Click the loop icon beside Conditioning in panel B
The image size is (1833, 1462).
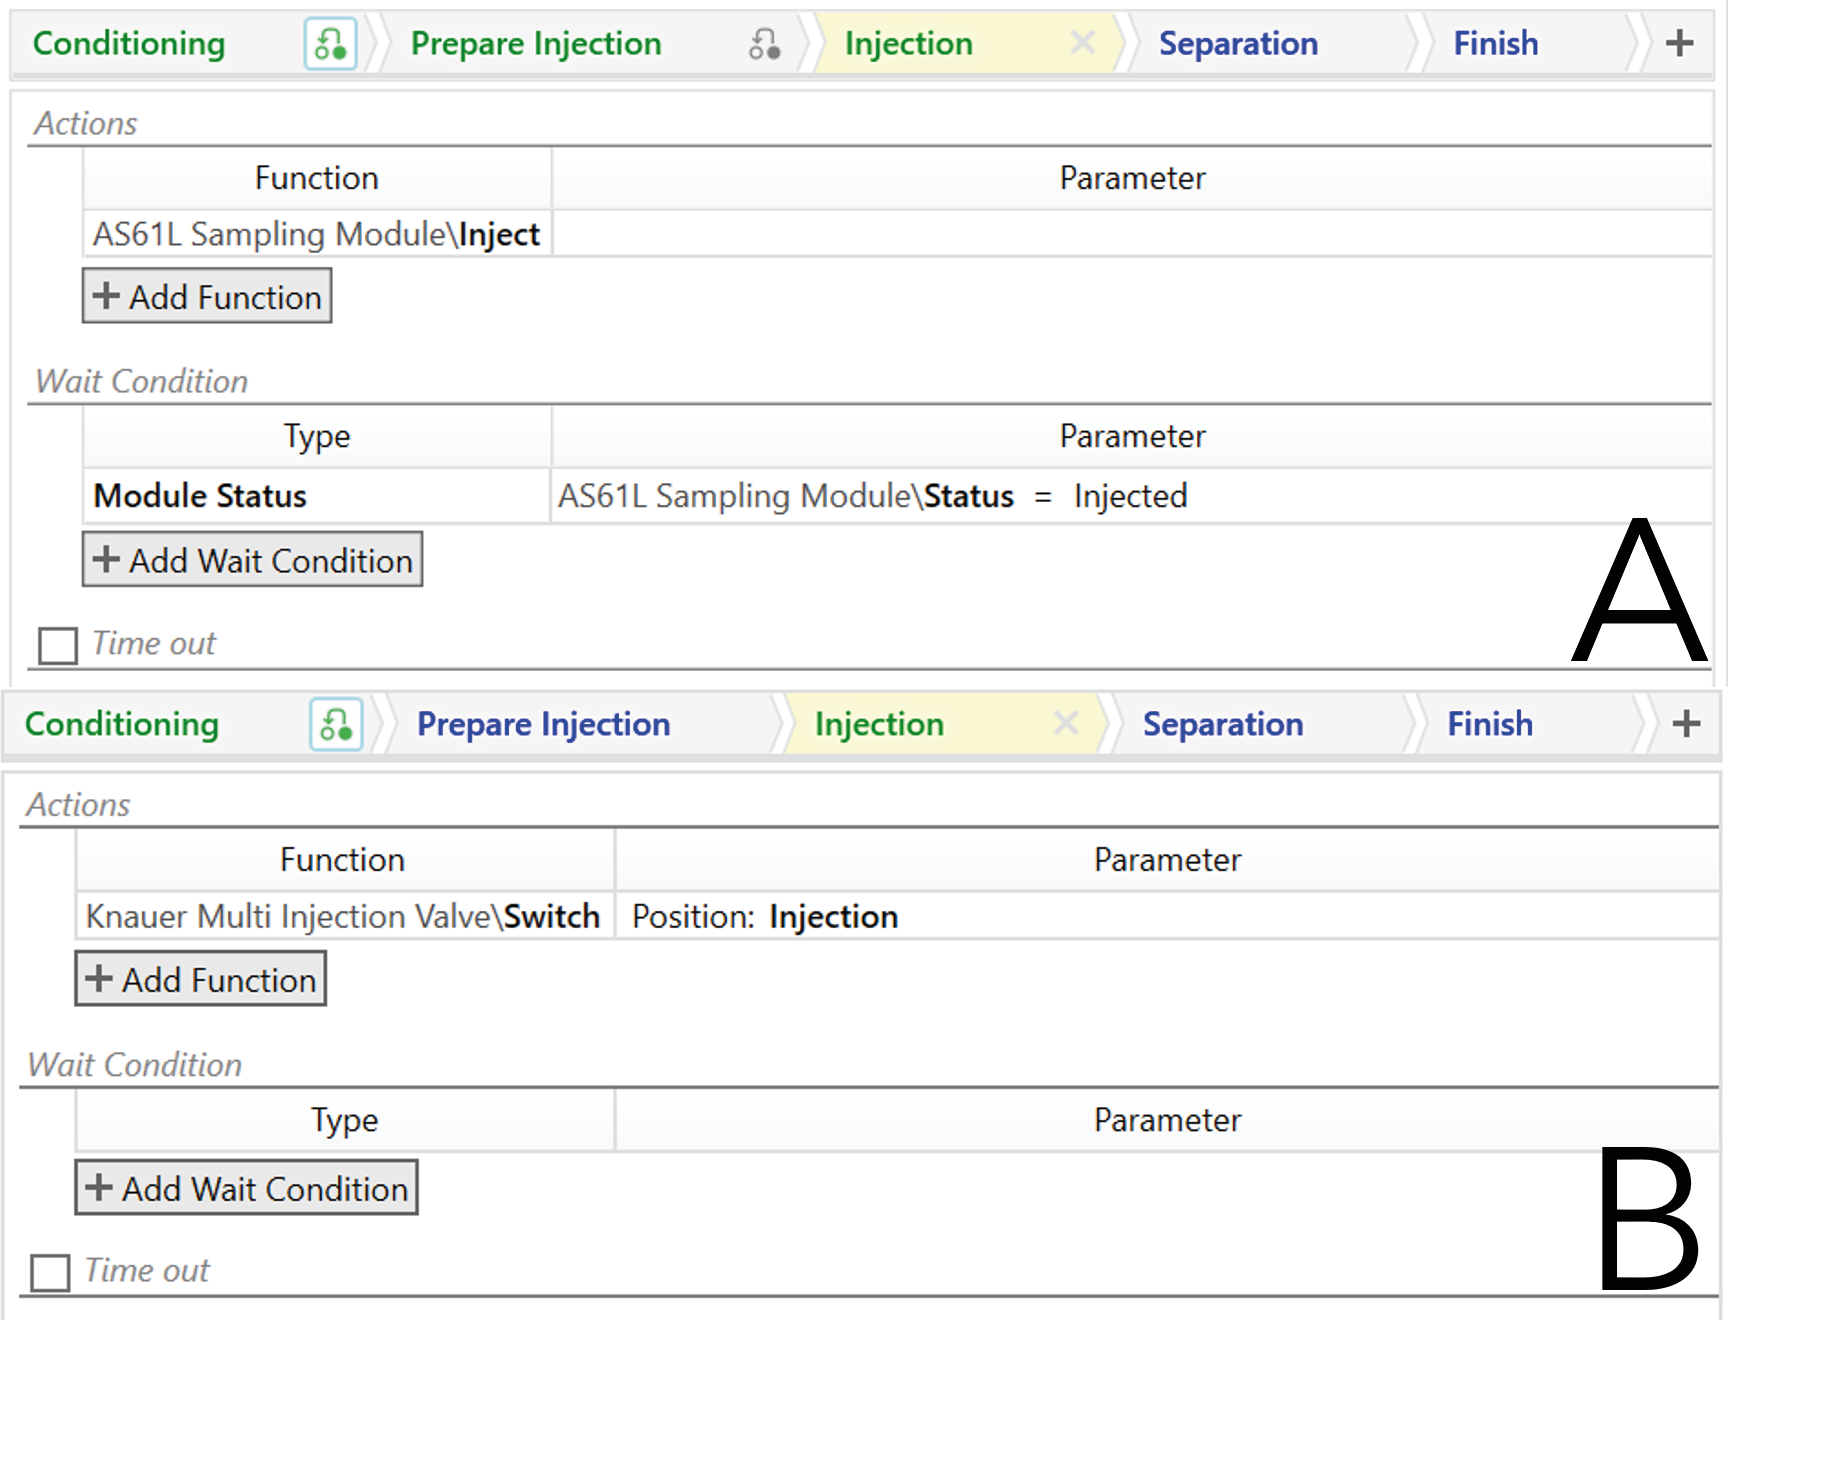(336, 725)
